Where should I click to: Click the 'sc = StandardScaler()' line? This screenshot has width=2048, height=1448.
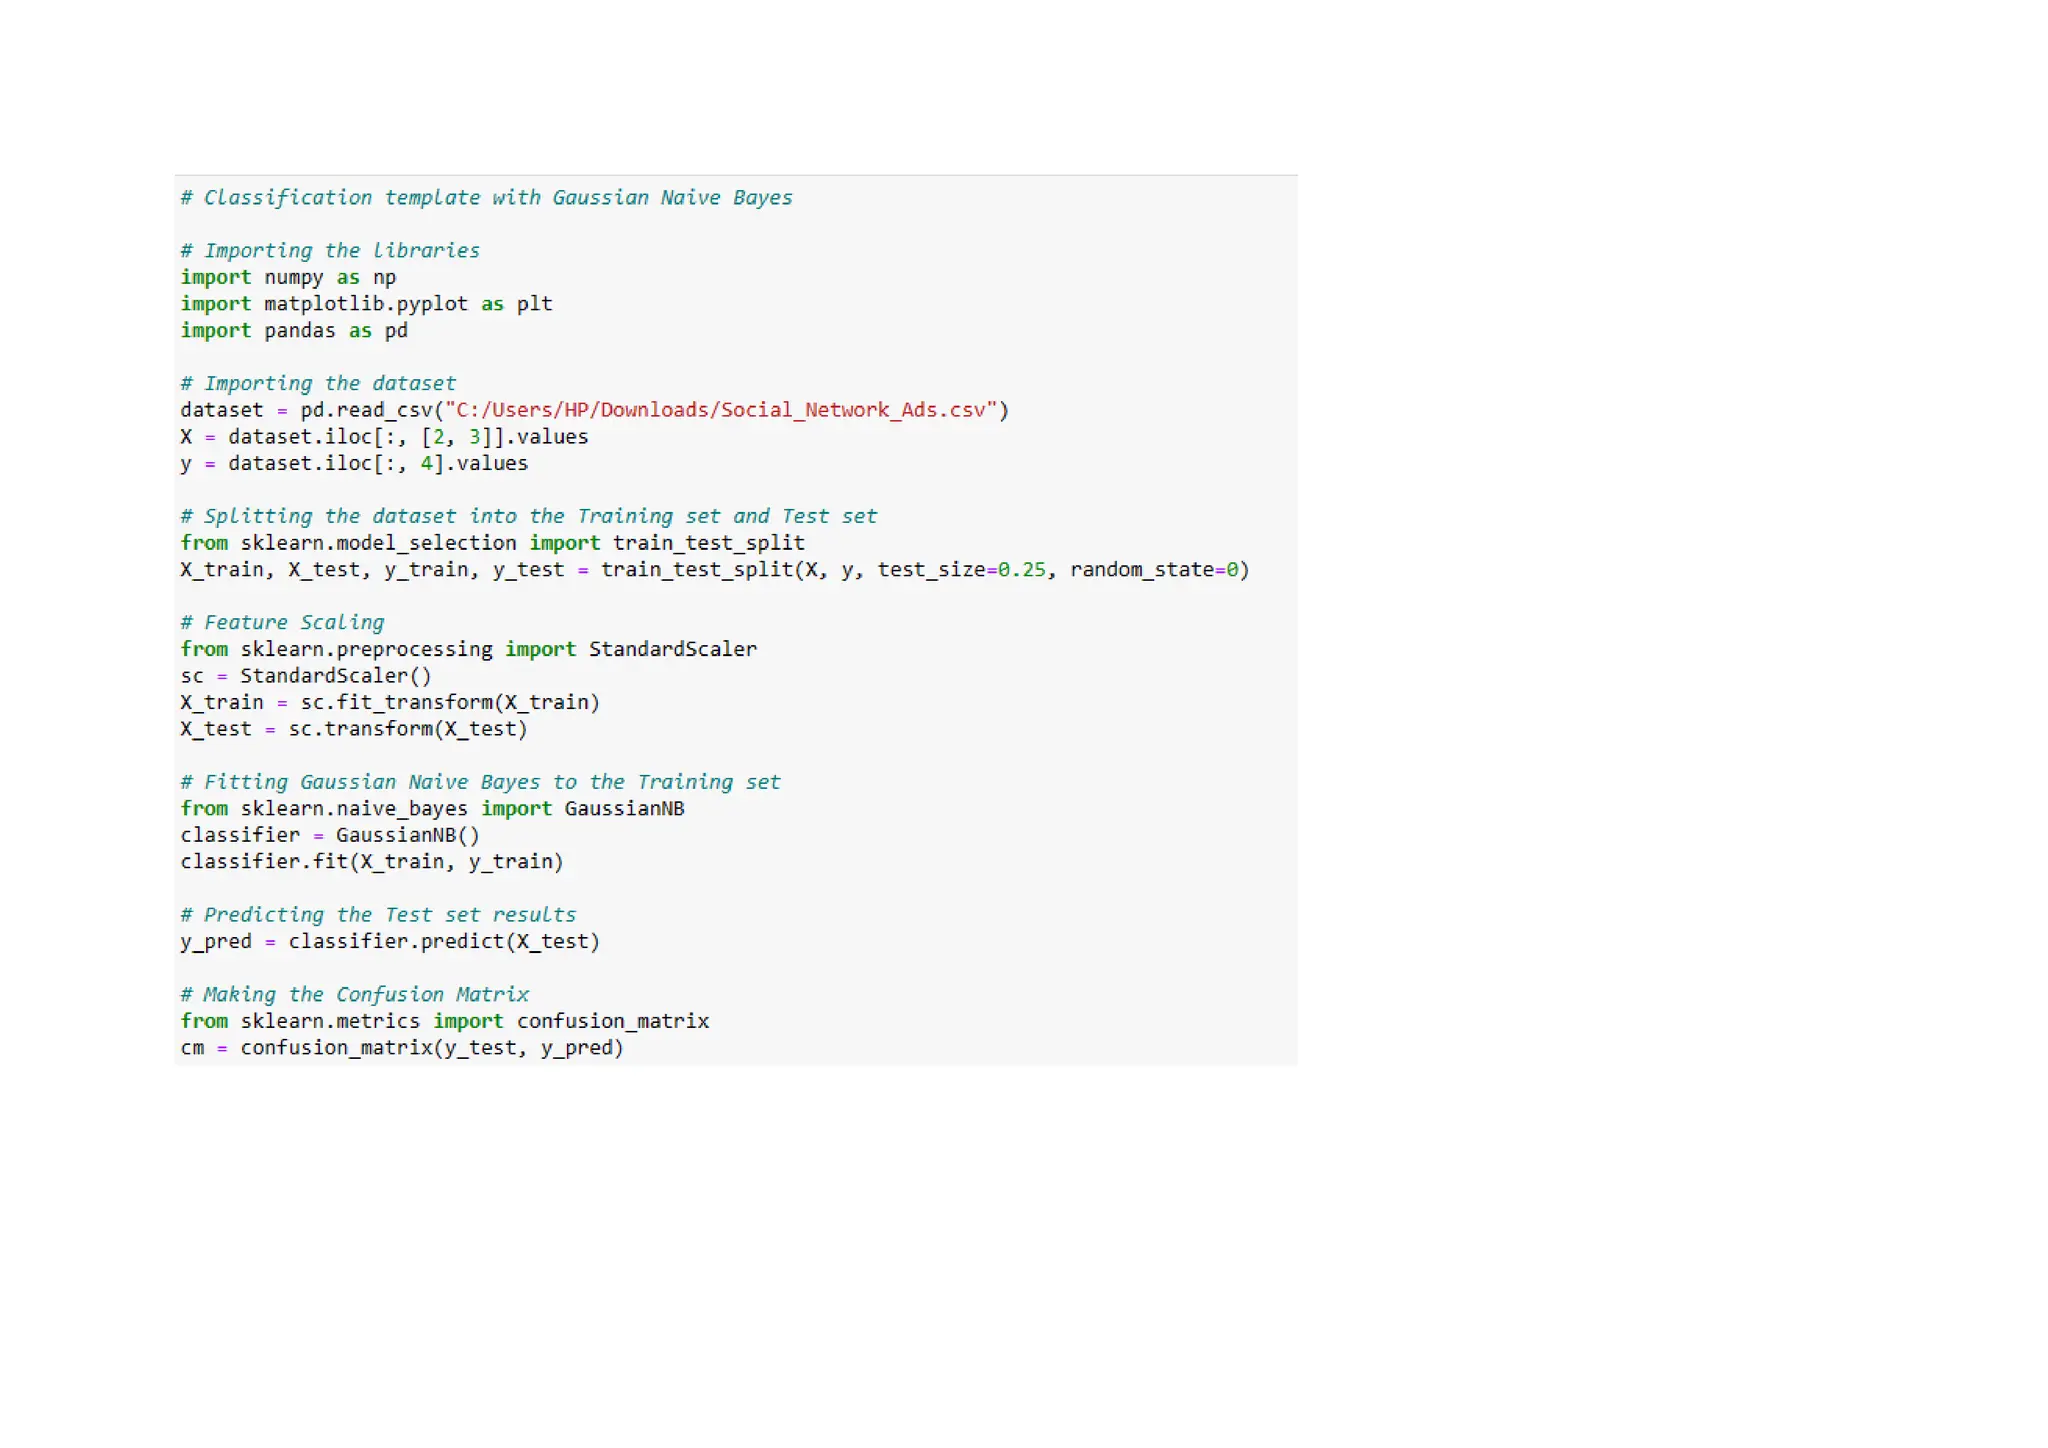pyautogui.click(x=306, y=676)
